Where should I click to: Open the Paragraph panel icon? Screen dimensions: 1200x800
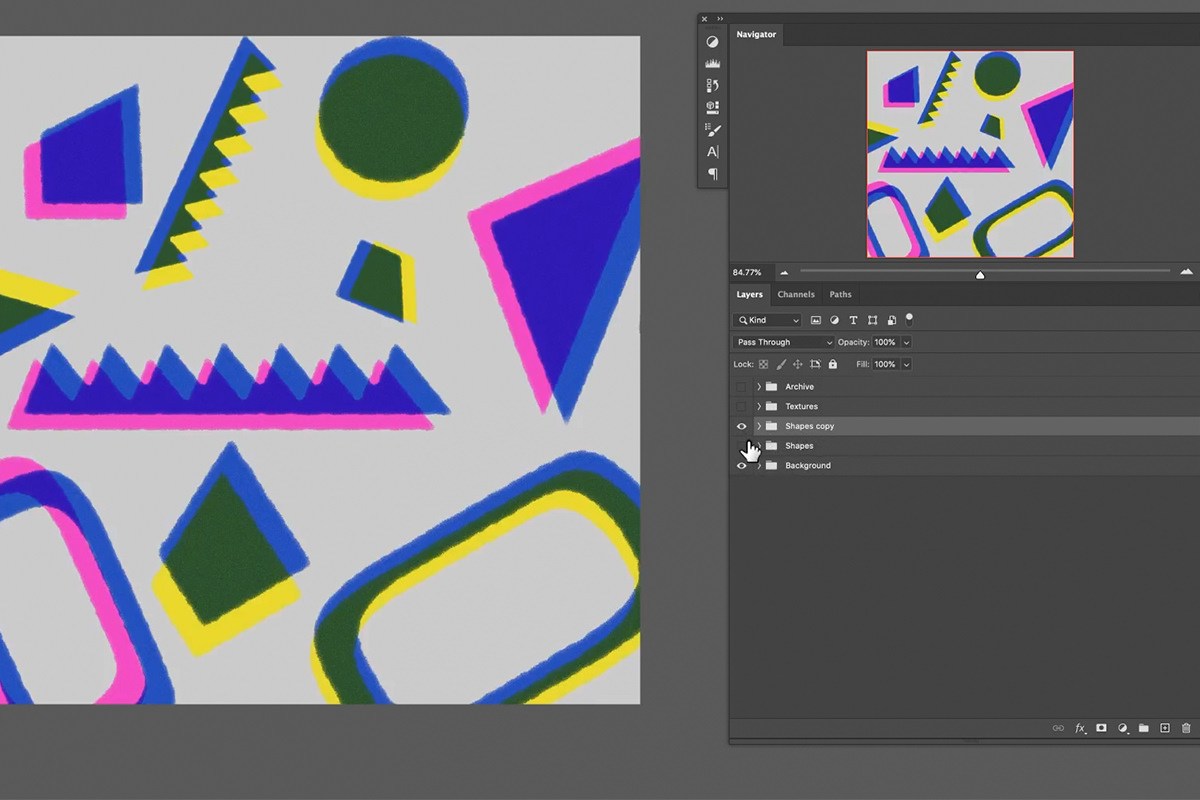tap(712, 174)
